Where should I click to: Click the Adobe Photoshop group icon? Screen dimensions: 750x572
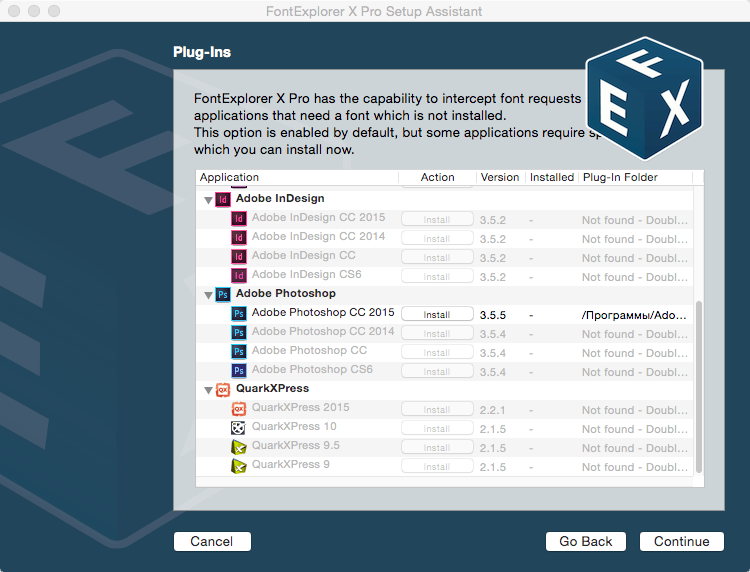(x=223, y=294)
